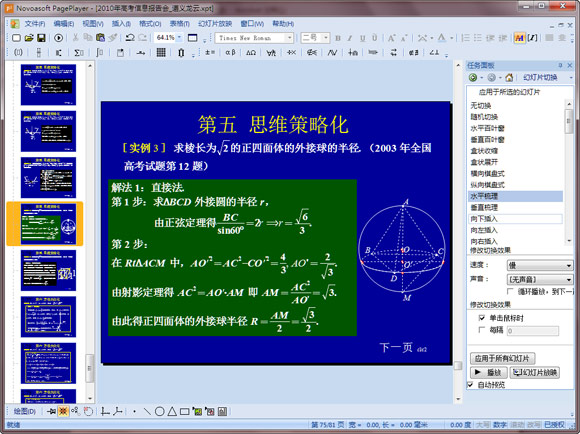
Task: Insert table grid icon in formula toolbar
Action: pyautogui.click(x=161, y=53)
